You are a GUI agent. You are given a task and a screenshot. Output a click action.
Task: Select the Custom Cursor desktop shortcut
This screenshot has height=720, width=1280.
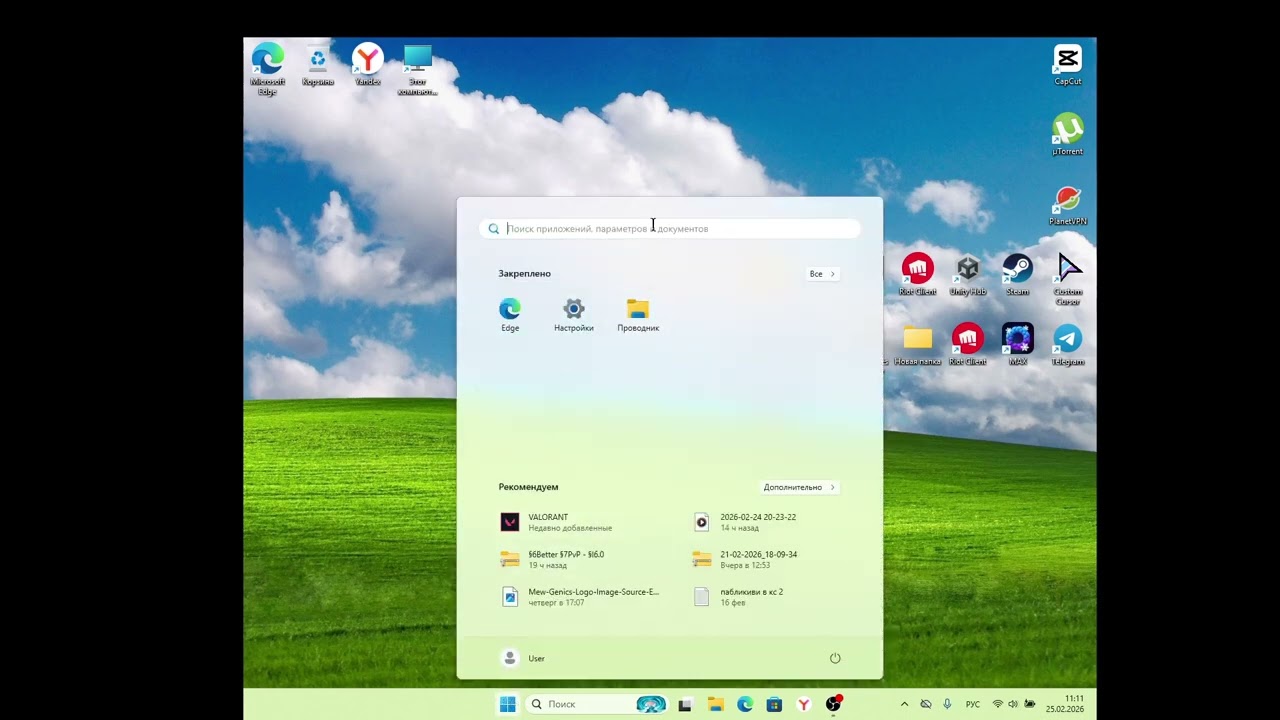(x=1068, y=279)
